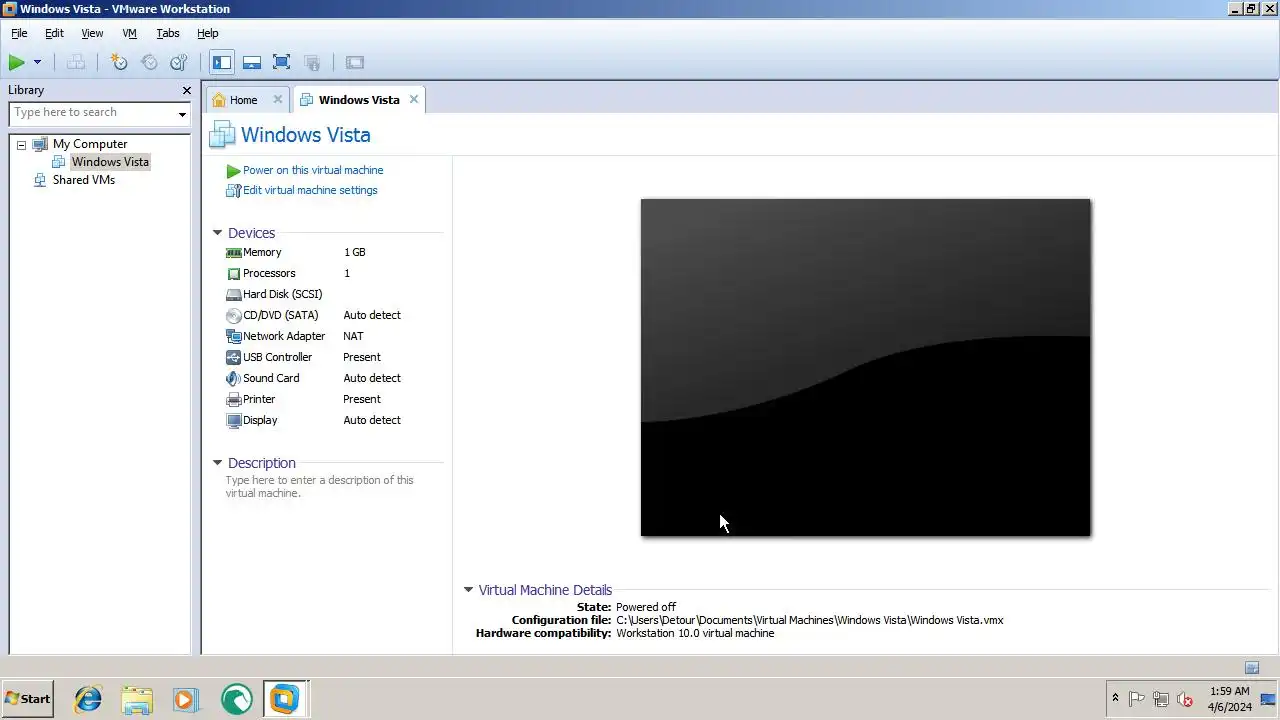Click the VMware Workstation taskbar button
Image resolution: width=1280 pixels, height=720 pixels.
coord(285,699)
